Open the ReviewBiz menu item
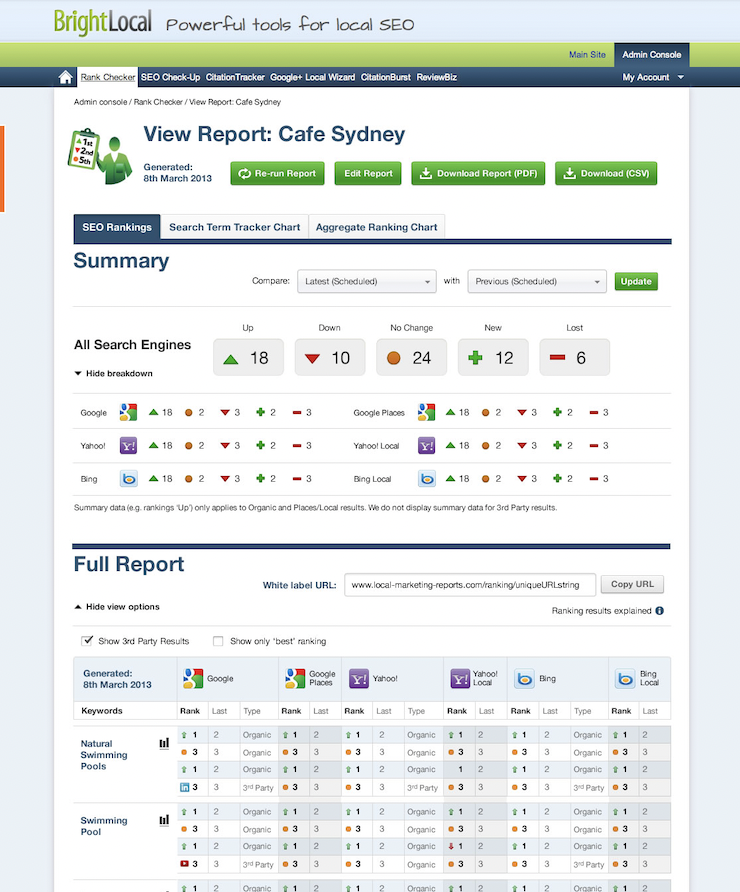Viewport: 740px width, 892px height. coord(437,77)
